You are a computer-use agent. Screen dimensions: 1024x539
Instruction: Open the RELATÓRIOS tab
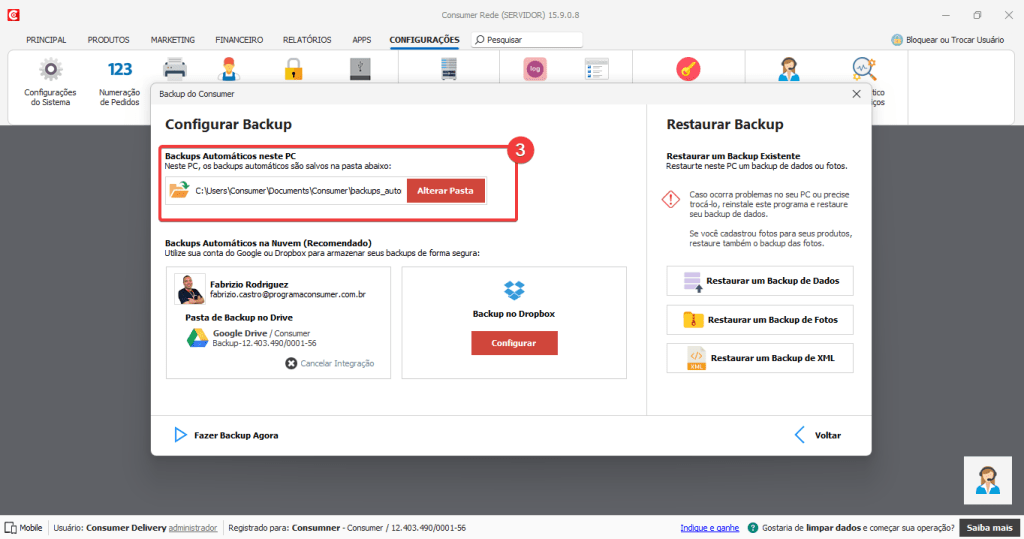point(307,40)
